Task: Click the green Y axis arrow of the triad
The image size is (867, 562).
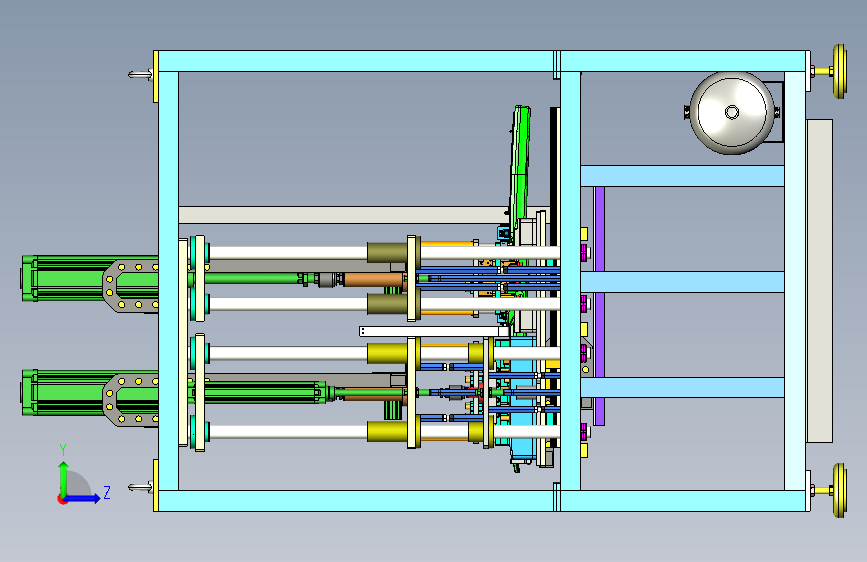Action: [x=64, y=478]
